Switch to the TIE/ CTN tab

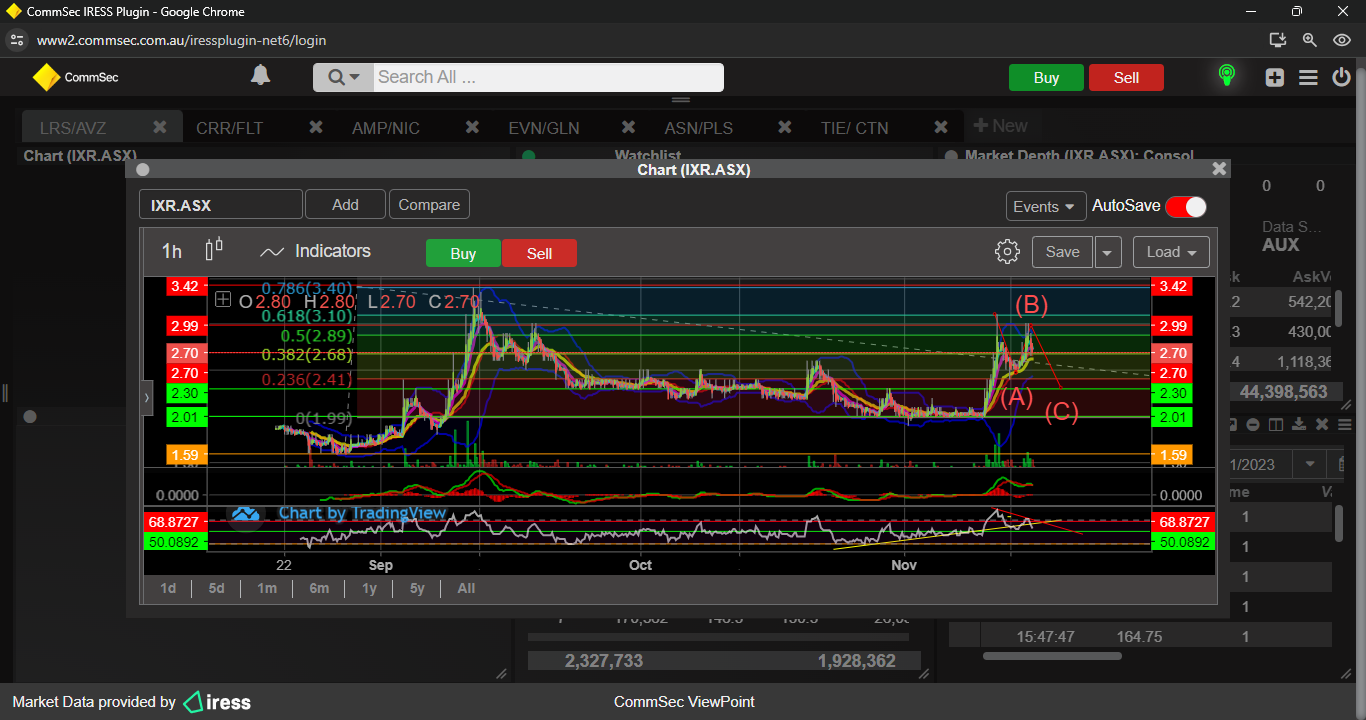[854, 128]
